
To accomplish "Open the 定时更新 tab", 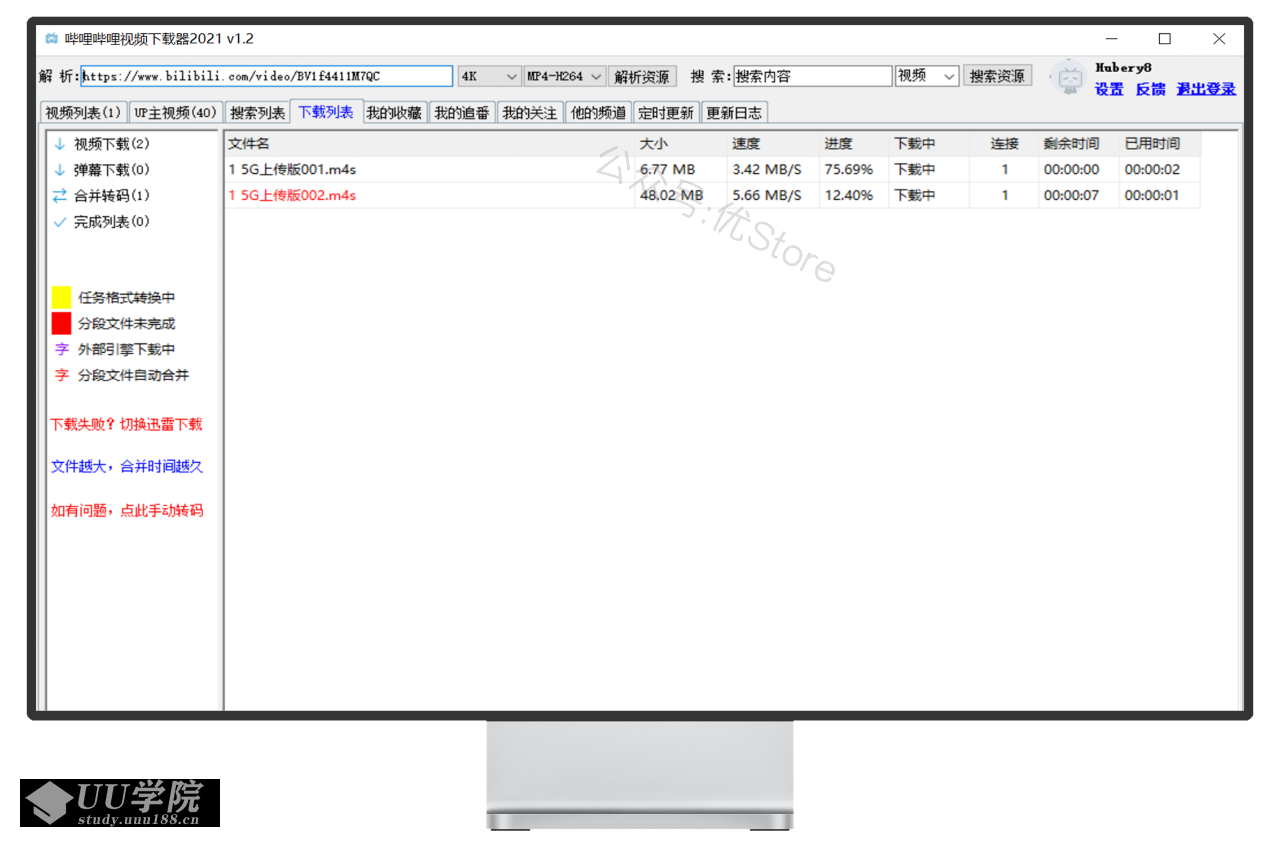I will [x=666, y=113].
